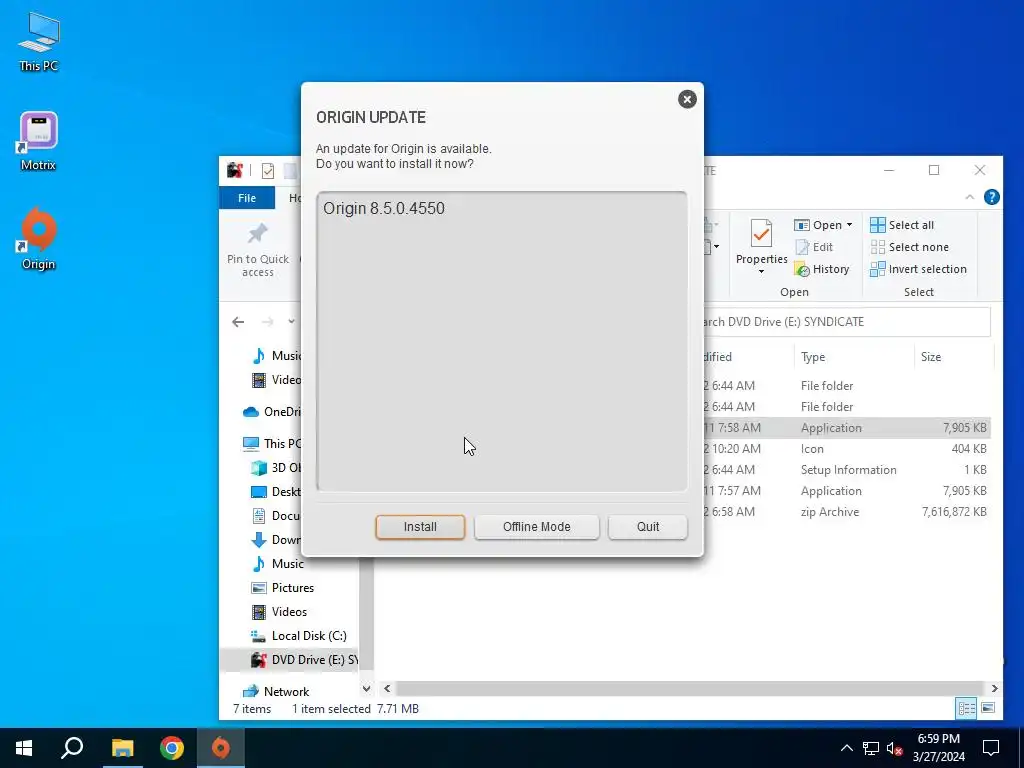This screenshot has width=1024, height=768.
Task: Click Edit in the Open group
Action: coord(814,247)
